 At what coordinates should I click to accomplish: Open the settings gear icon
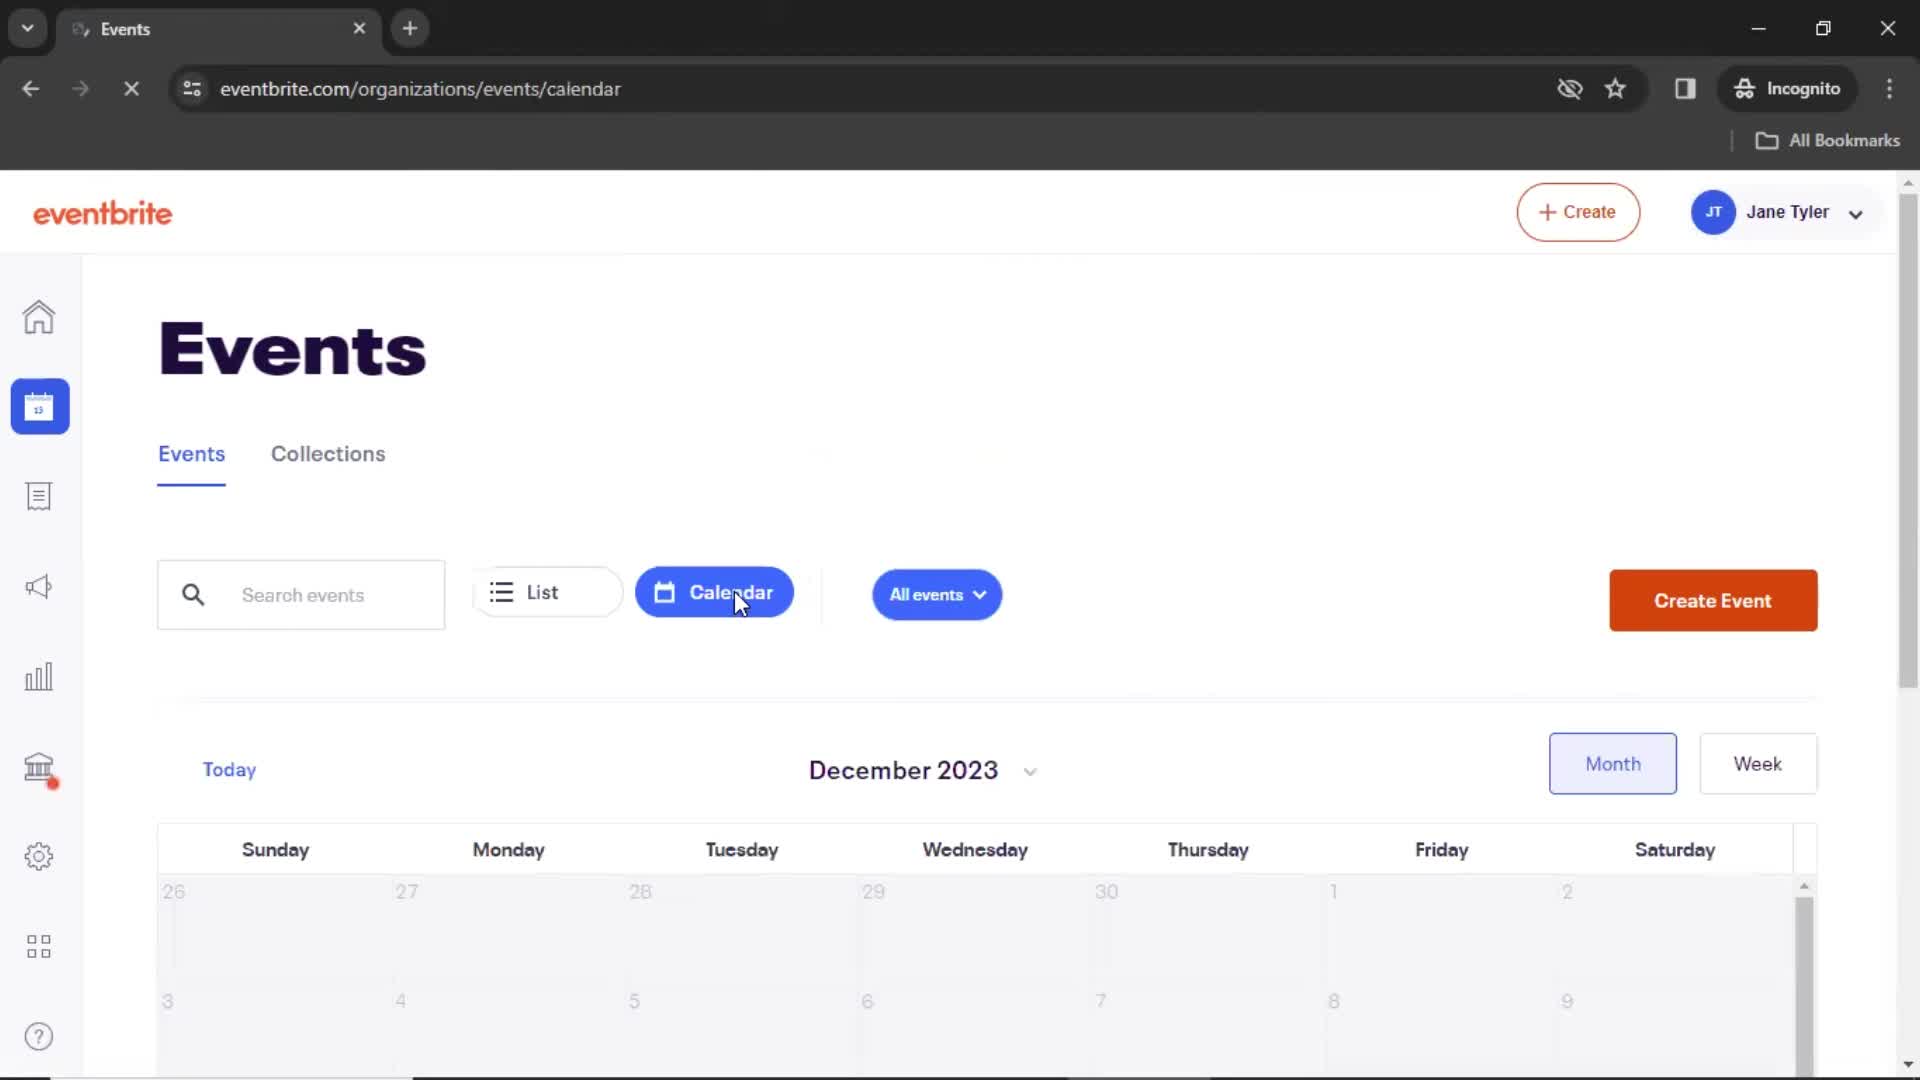point(38,856)
